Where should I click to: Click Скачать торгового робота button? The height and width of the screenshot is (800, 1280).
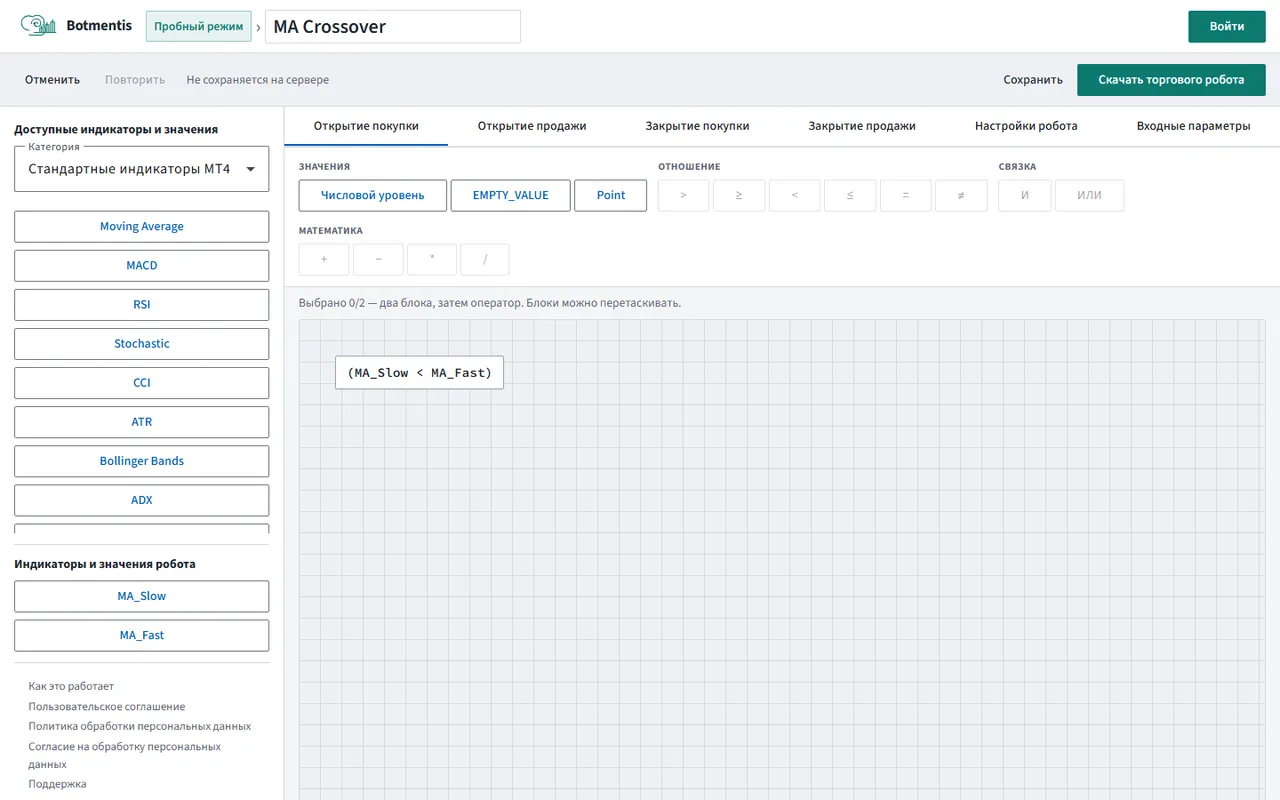pyautogui.click(x=1171, y=80)
